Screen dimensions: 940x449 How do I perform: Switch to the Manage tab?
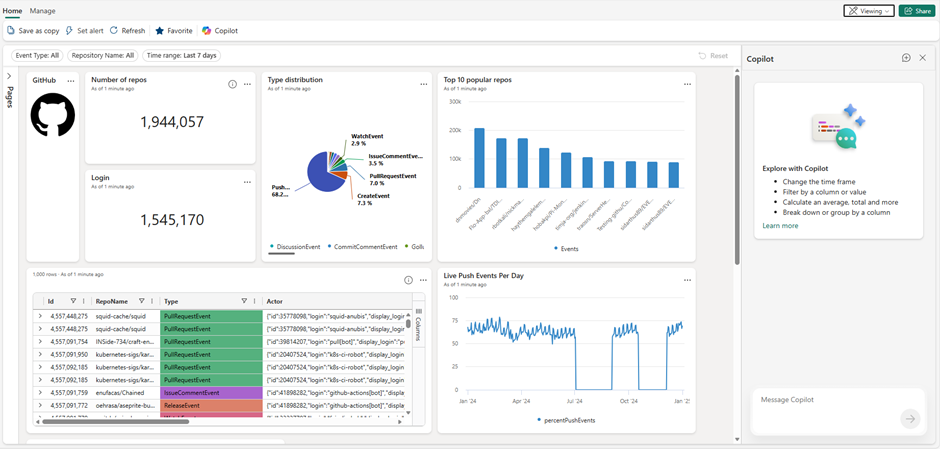tap(43, 11)
